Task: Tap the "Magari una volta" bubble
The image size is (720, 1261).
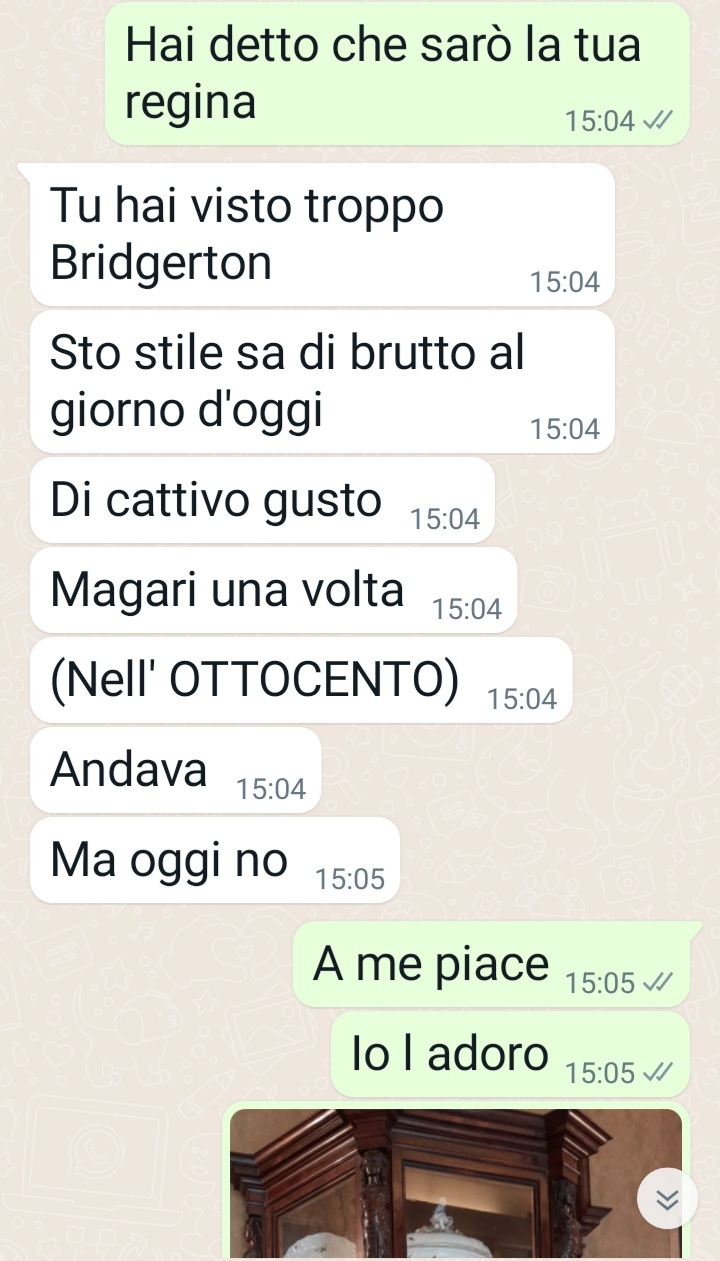Action: 273,590
